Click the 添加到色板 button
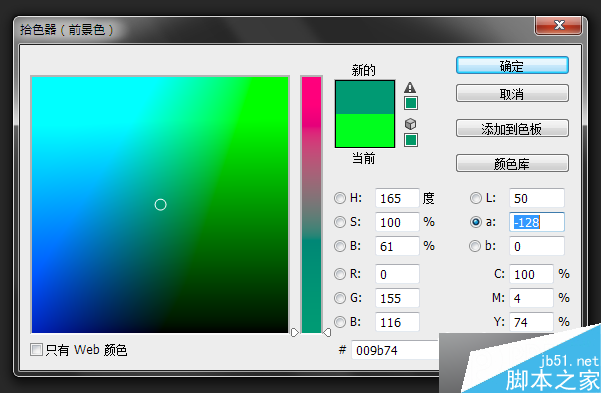 pyautogui.click(x=512, y=128)
